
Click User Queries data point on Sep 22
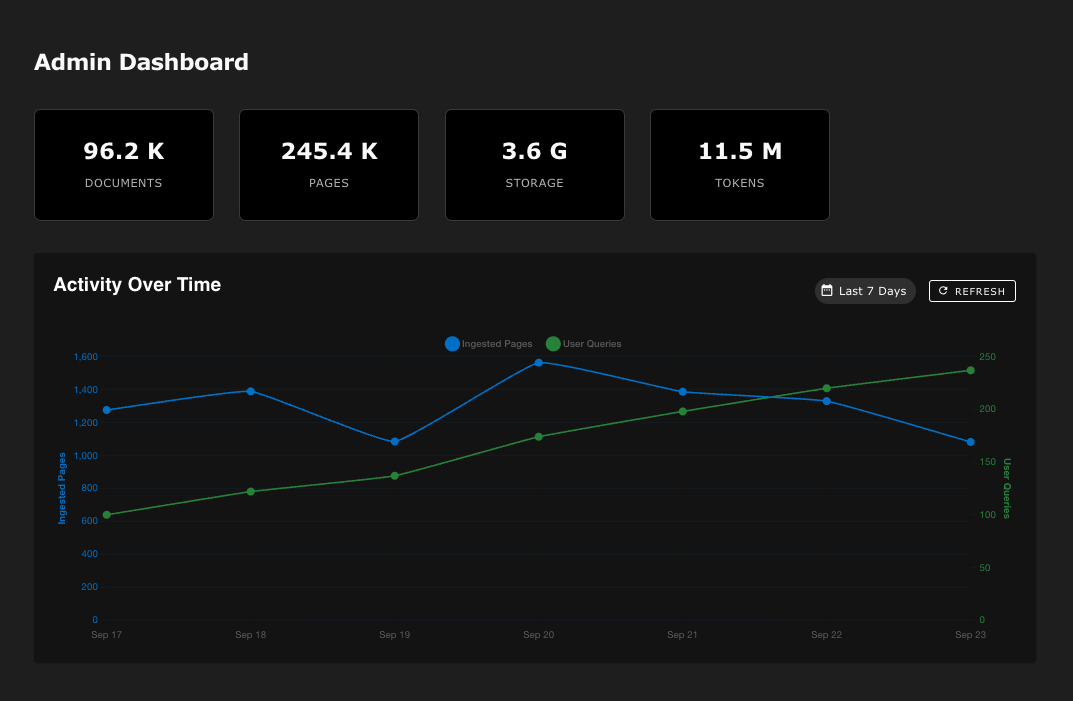click(826, 388)
